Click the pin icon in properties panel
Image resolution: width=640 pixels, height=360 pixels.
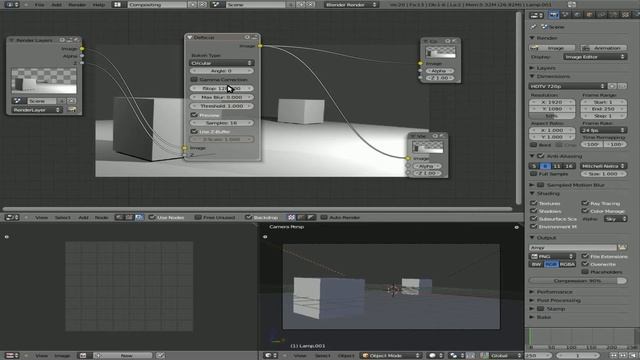click(534, 27)
